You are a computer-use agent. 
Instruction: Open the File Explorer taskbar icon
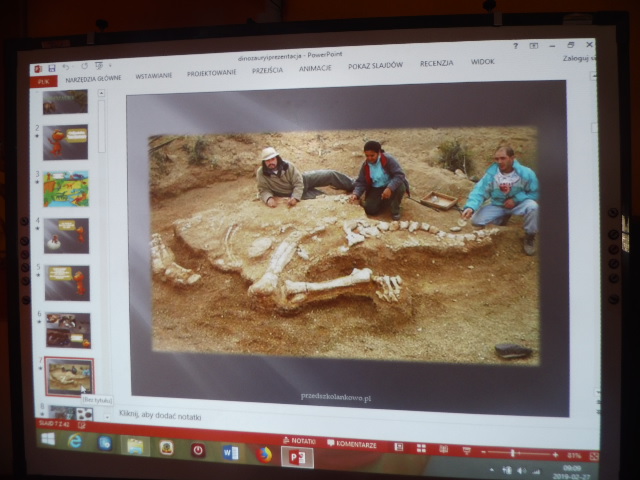[135, 447]
